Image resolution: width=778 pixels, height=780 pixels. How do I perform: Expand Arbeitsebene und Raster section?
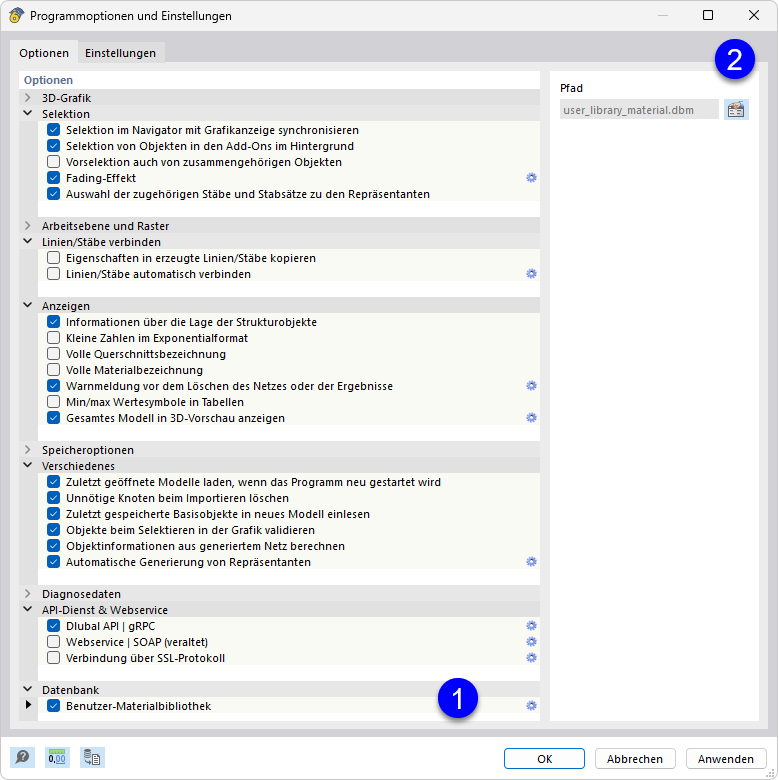tap(28, 226)
